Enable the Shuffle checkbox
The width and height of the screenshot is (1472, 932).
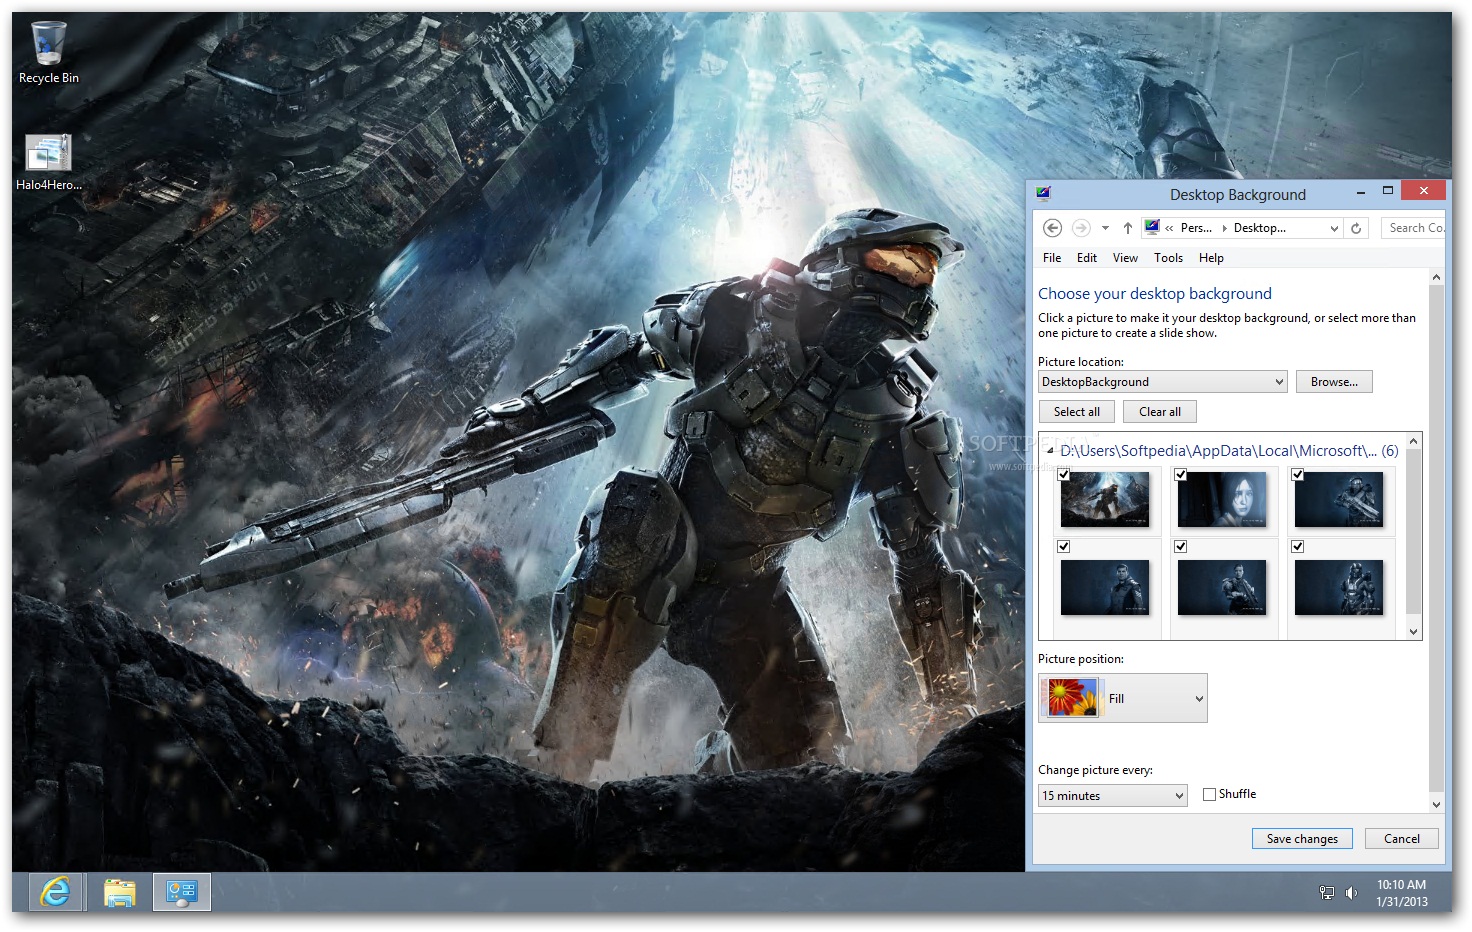(1209, 794)
